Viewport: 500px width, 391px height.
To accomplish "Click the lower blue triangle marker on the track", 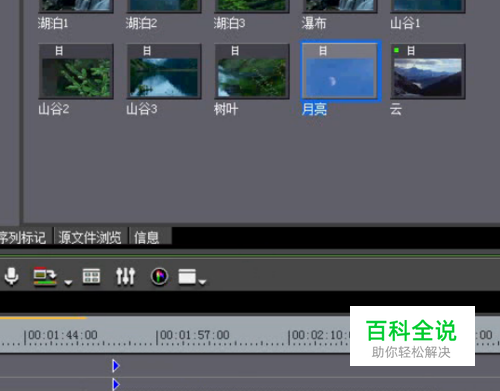I will pyautogui.click(x=116, y=384).
